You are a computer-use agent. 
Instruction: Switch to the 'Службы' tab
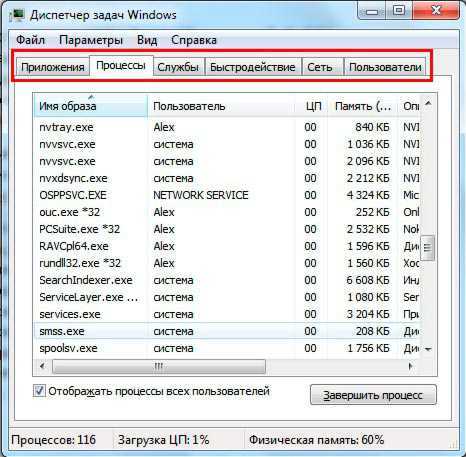click(x=178, y=67)
